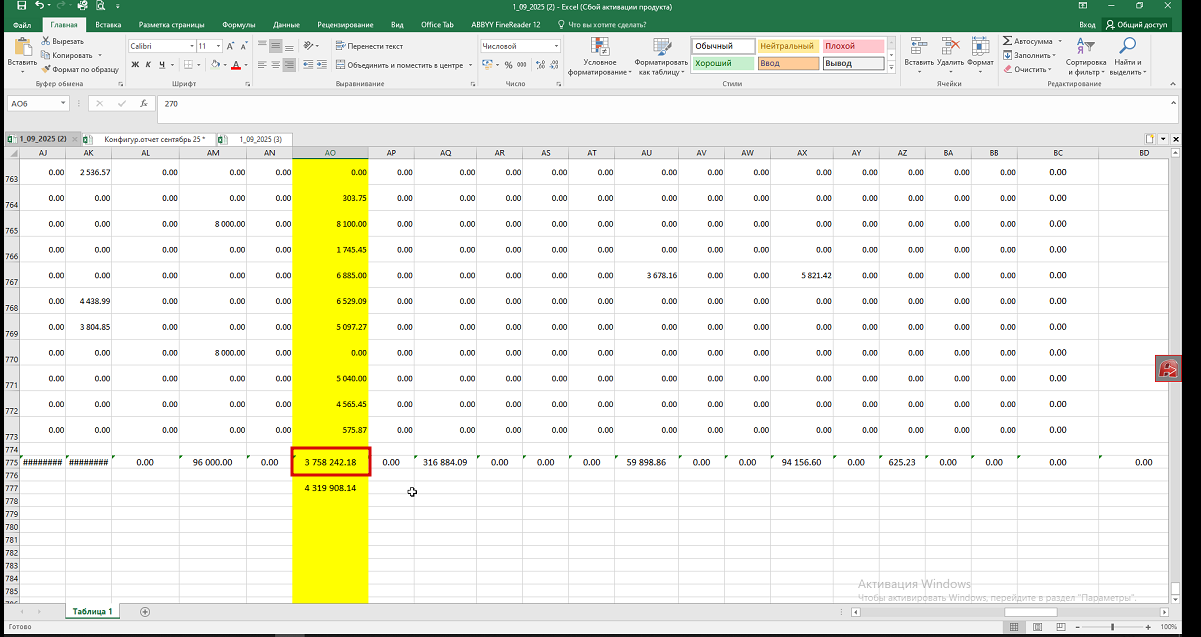Click the Find and Select magnifier icon
Image resolution: width=1201 pixels, height=637 pixels.
tap(1127, 46)
